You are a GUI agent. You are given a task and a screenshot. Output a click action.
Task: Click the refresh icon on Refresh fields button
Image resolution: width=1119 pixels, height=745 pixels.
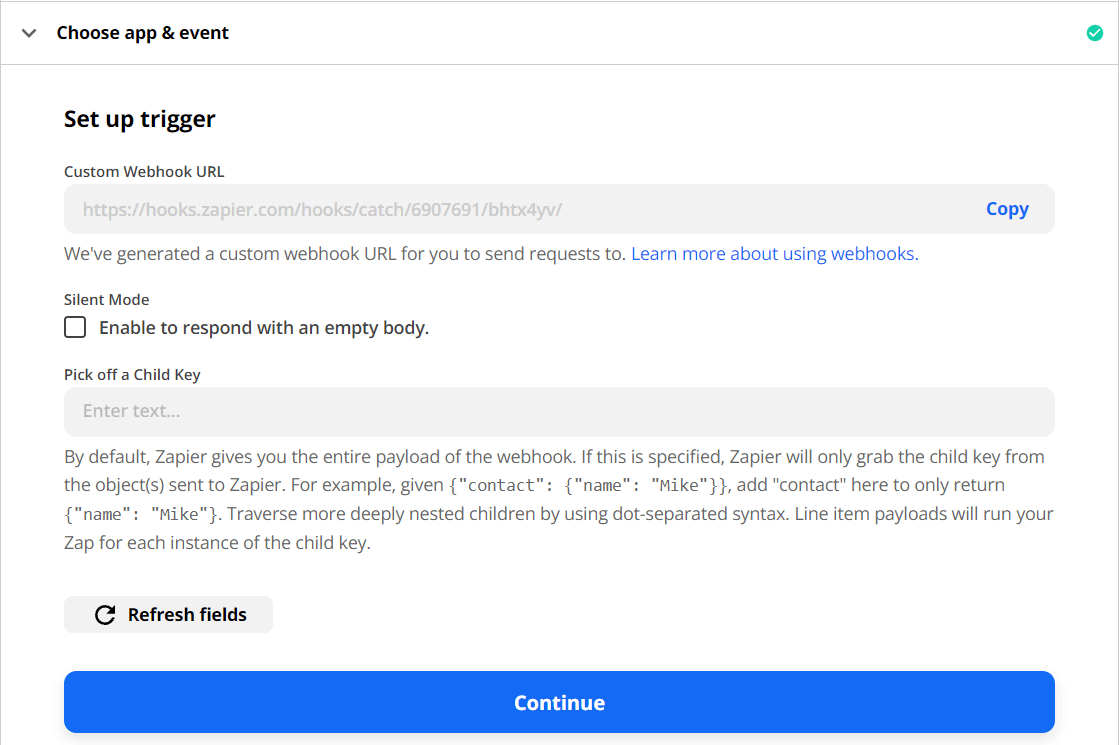pos(105,614)
